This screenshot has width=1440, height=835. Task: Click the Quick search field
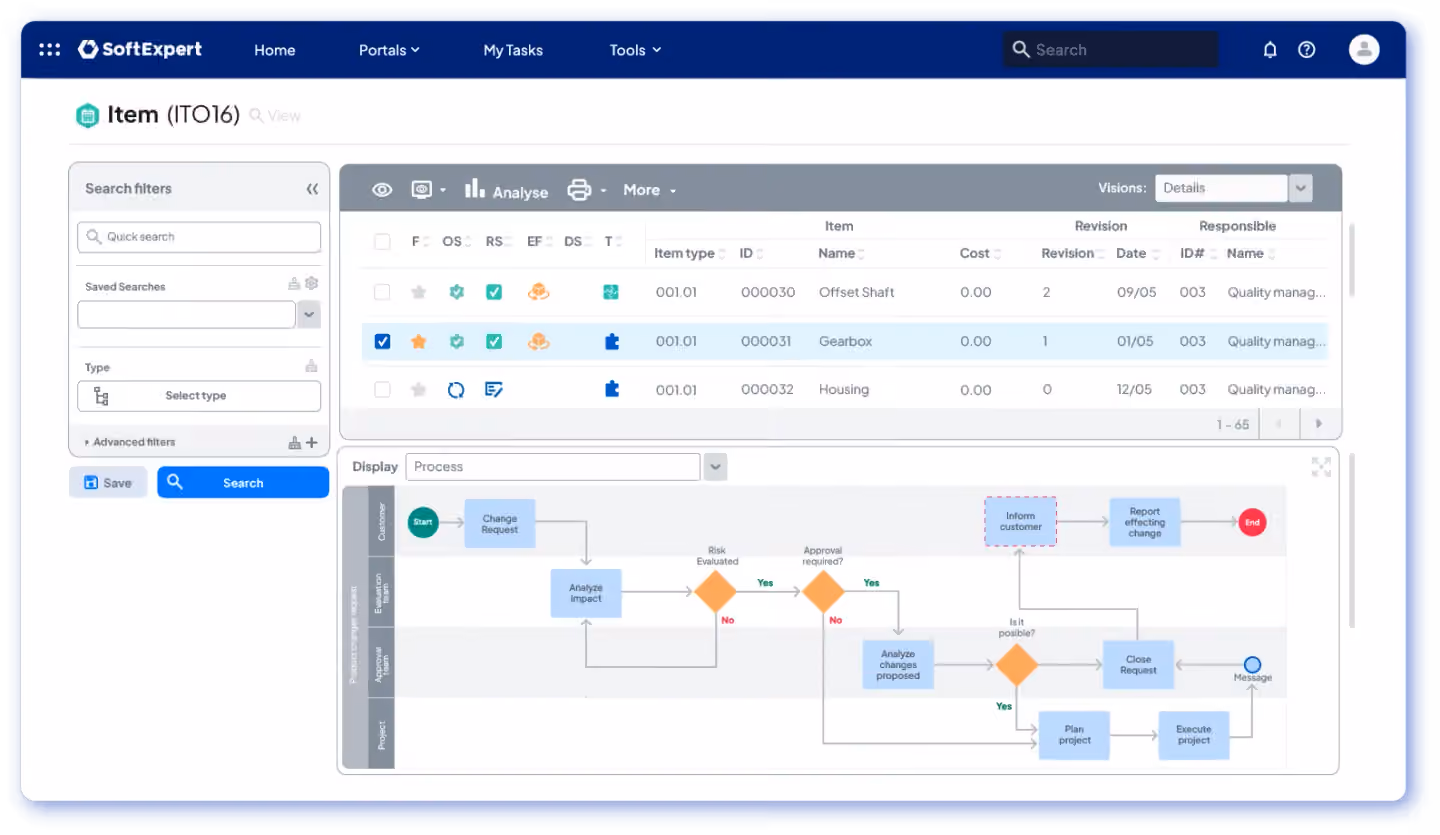pos(199,237)
